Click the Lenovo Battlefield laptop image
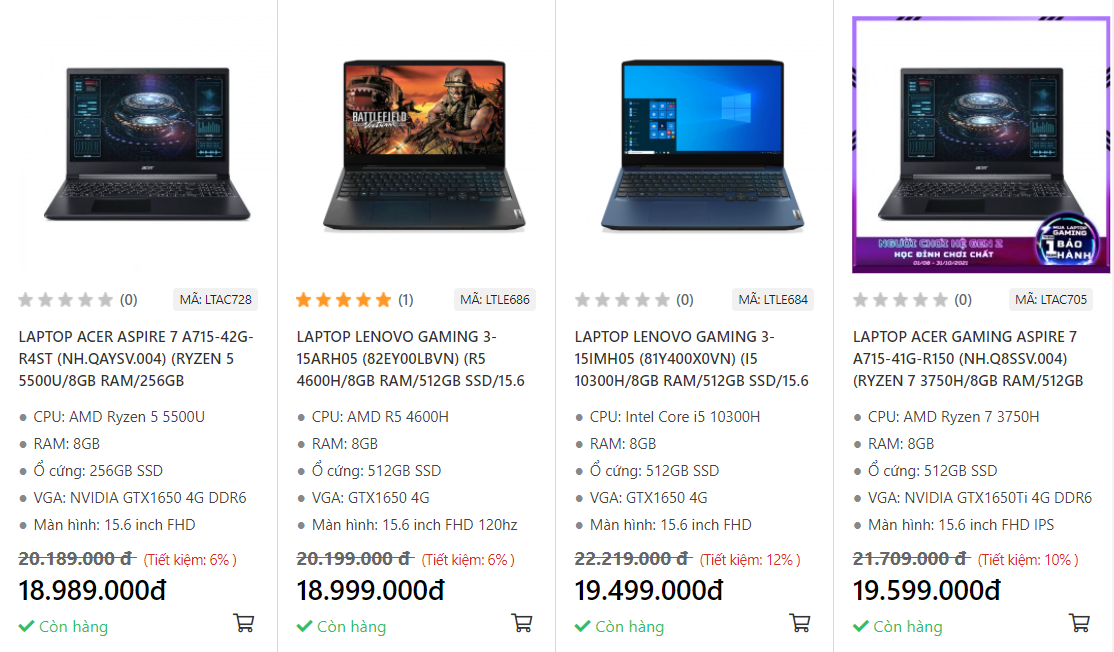Screen dimensions: 1114x652 (x=424, y=145)
